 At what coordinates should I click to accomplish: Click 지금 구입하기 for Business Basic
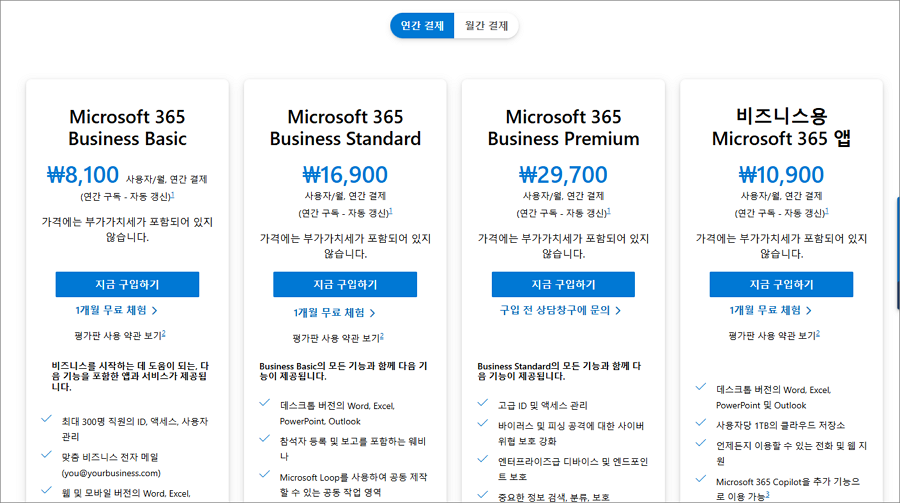click(x=127, y=284)
